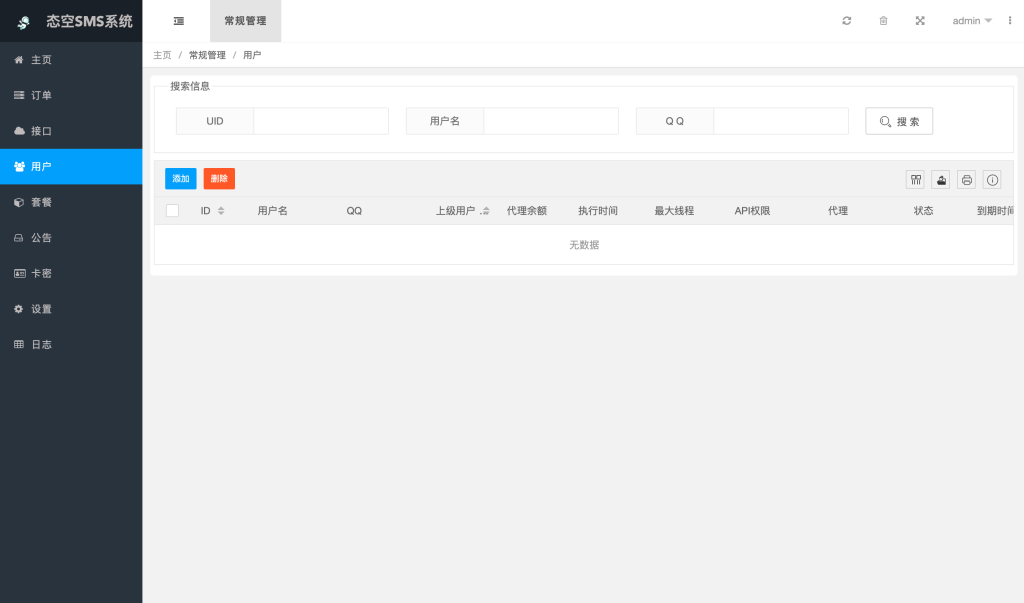This screenshot has height=603, width=1024.
Task: Print the table using the printer icon
Action: coord(967,179)
